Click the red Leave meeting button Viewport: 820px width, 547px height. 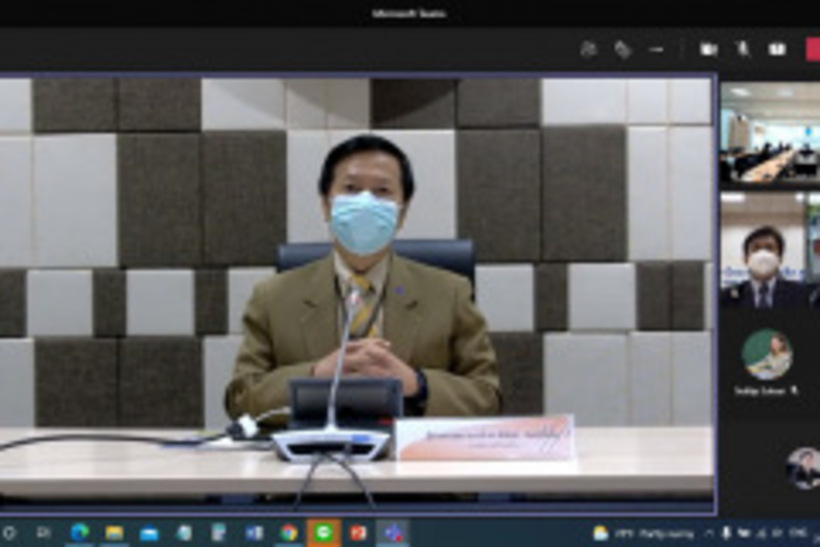pyautogui.click(x=813, y=49)
